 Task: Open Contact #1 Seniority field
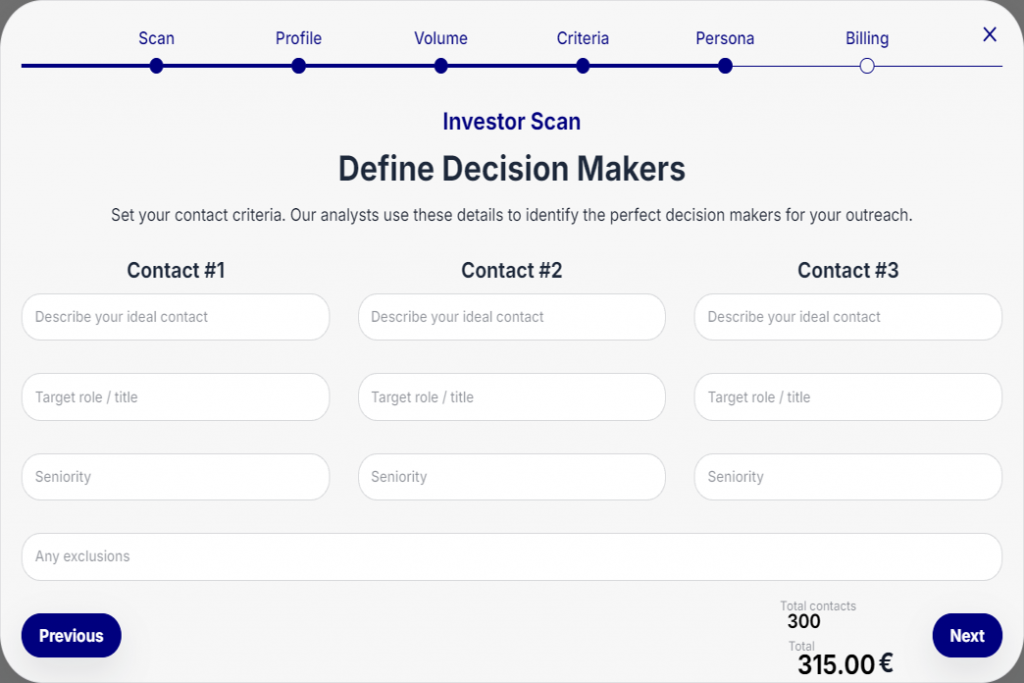(x=175, y=477)
